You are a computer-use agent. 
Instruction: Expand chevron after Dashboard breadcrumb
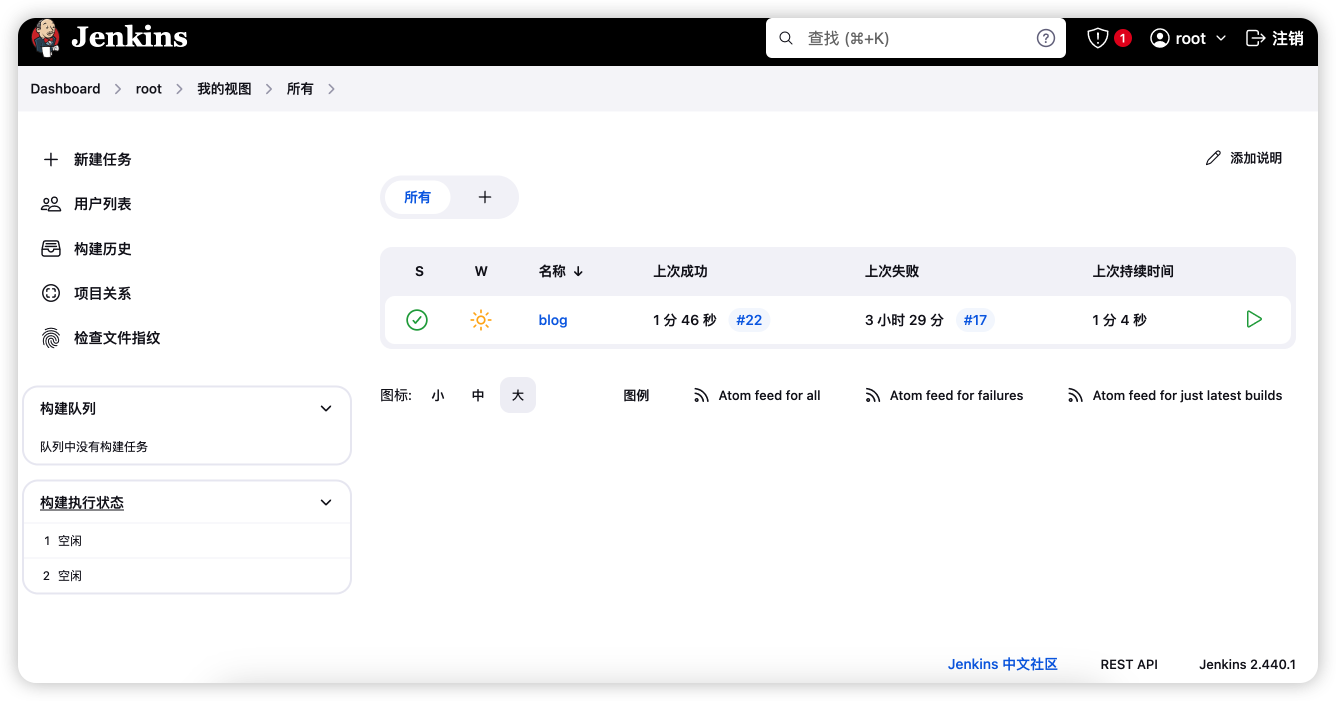(x=118, y=89)
